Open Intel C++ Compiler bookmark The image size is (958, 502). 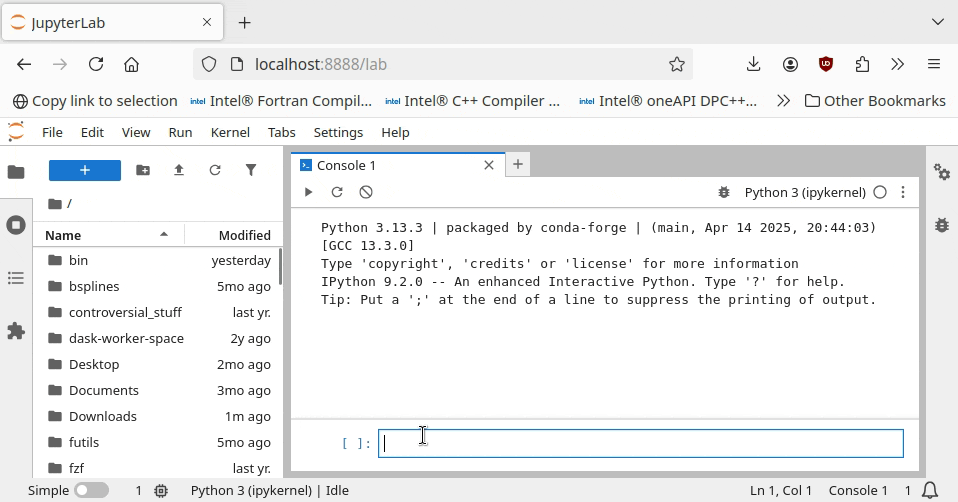(x=473, y=101)
